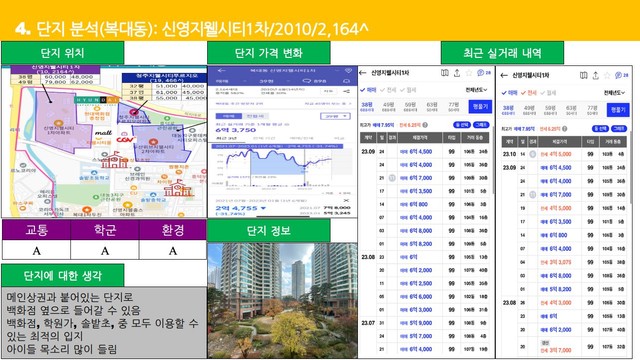Open chat bubble 28 in rightmost 신영지웰시티1차 panel
640x360 pixels.
pyautogui.click(x=622, y=75)
